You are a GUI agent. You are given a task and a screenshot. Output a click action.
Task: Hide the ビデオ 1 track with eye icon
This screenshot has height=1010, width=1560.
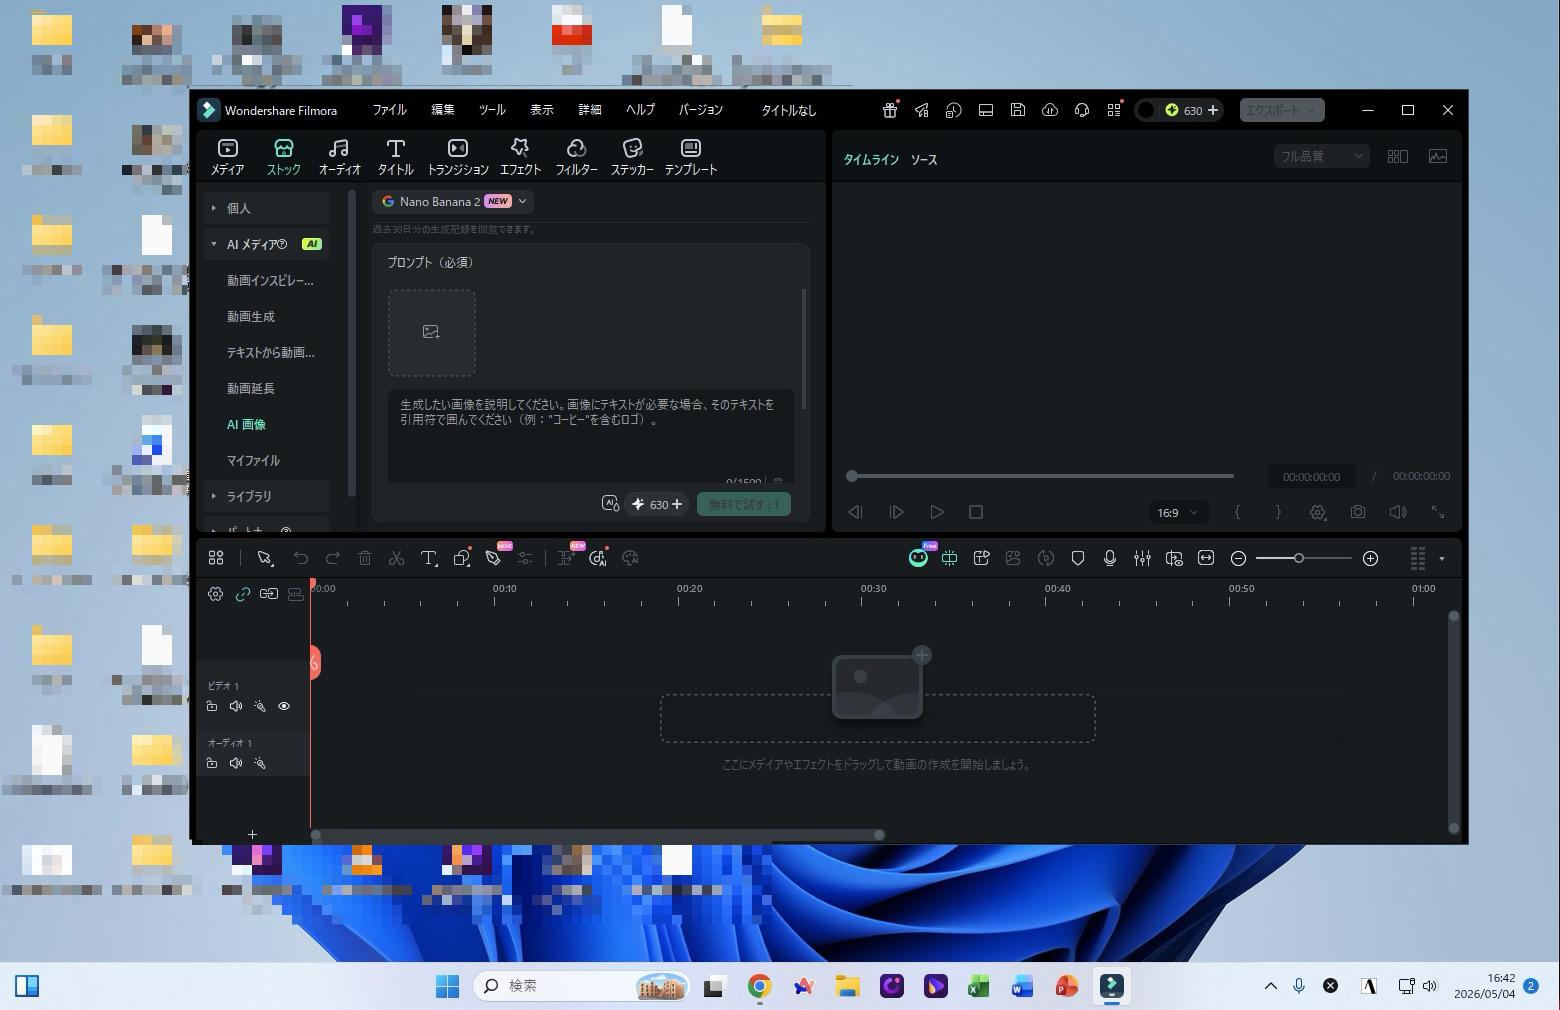pyautogui.click(x=284, y=706)
